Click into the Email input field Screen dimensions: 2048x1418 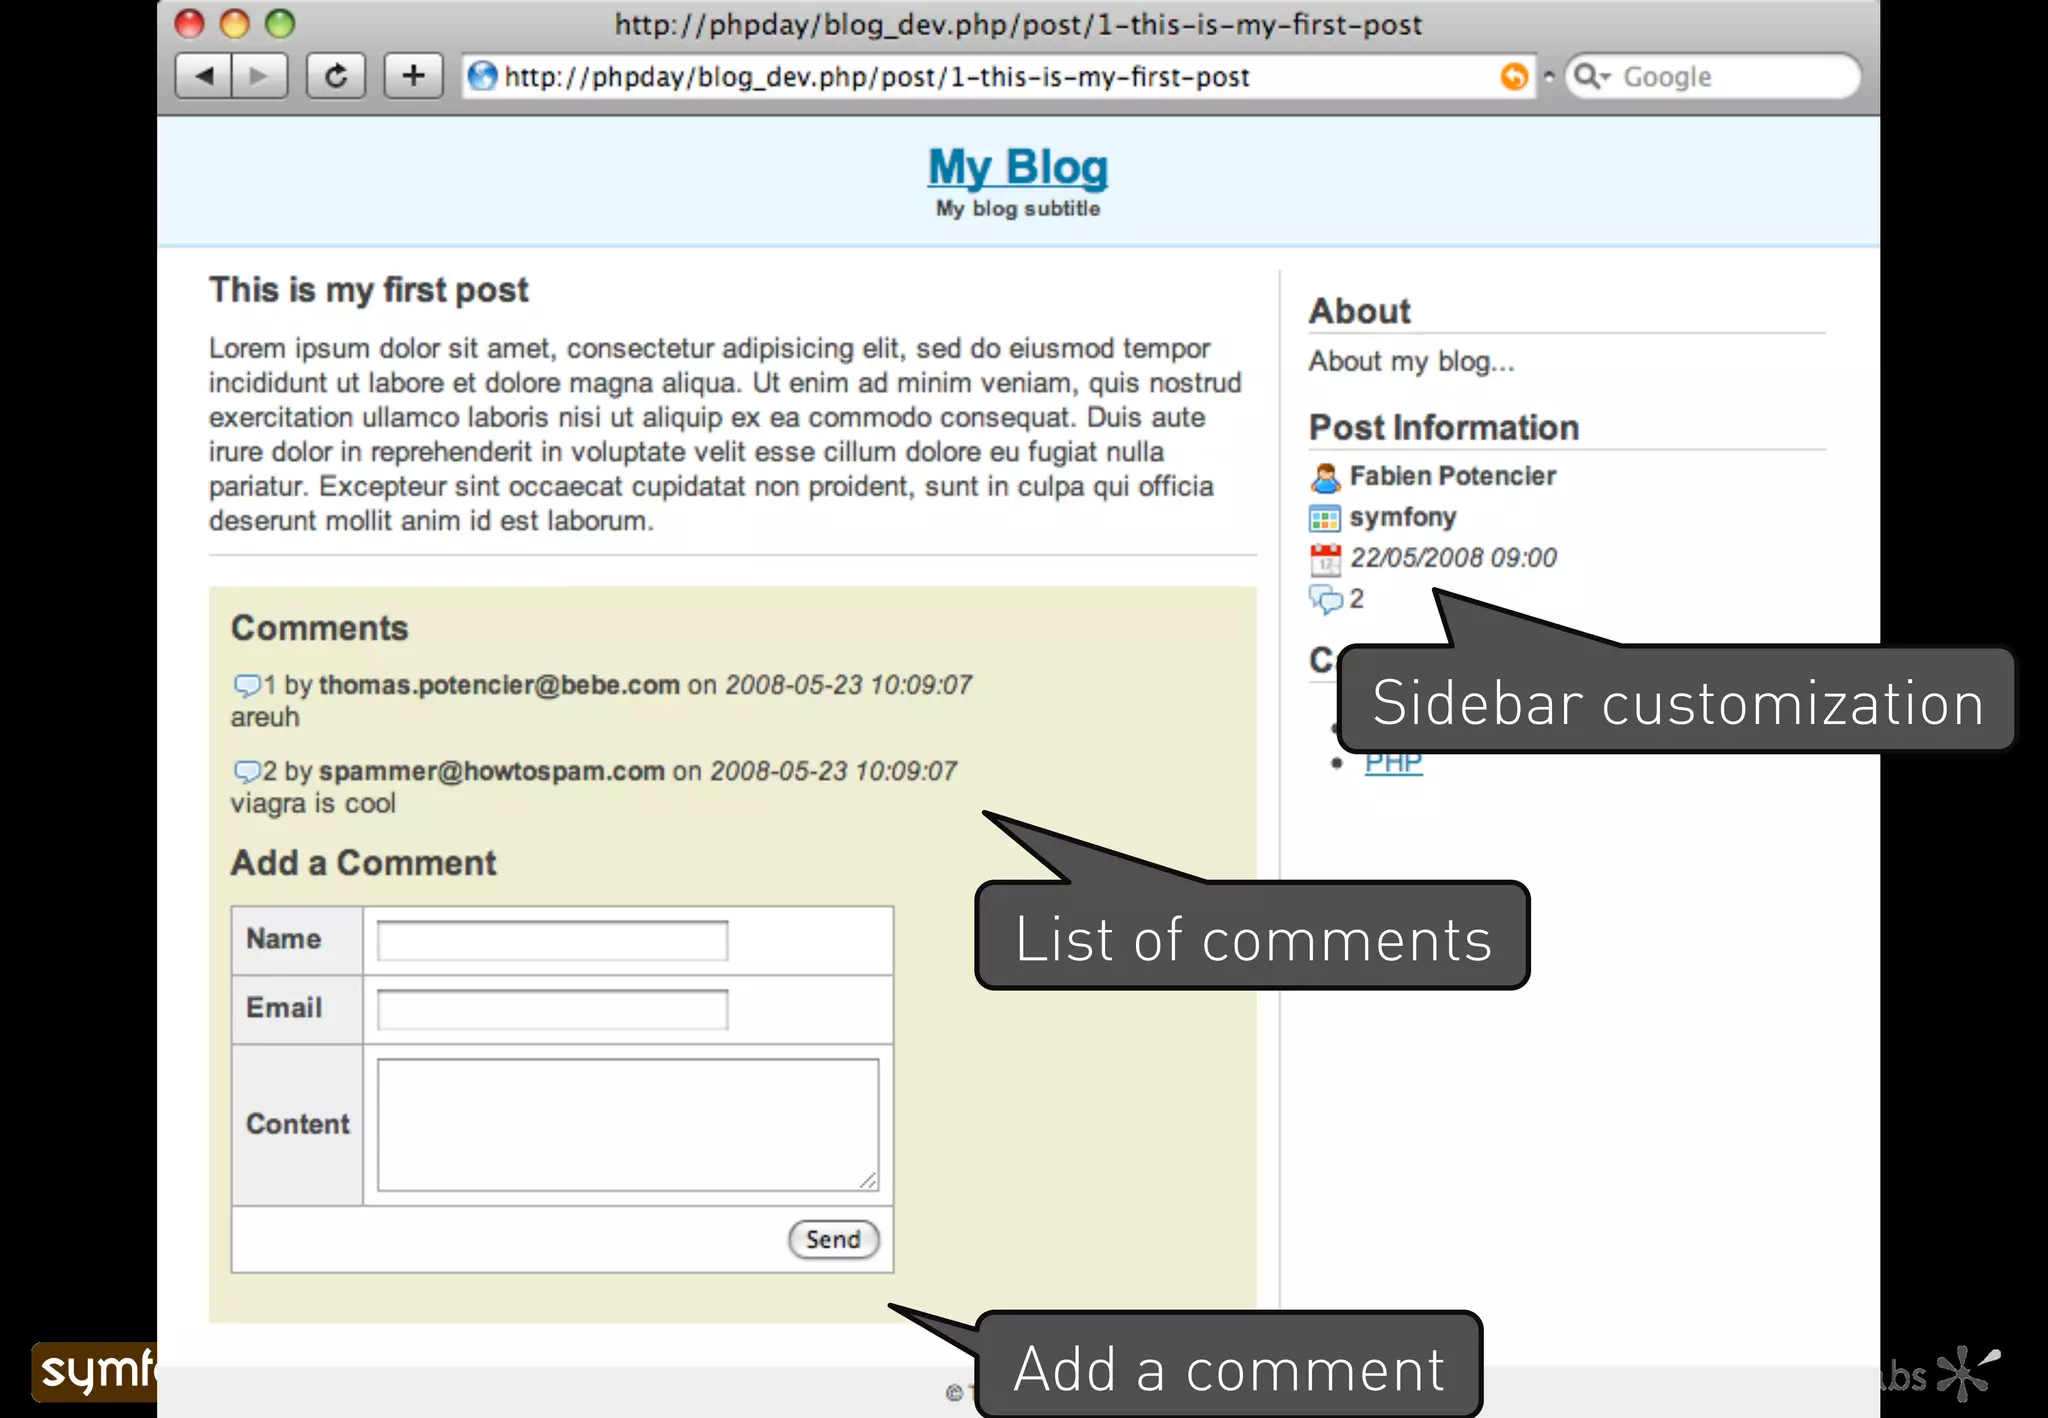(552, 1009)
